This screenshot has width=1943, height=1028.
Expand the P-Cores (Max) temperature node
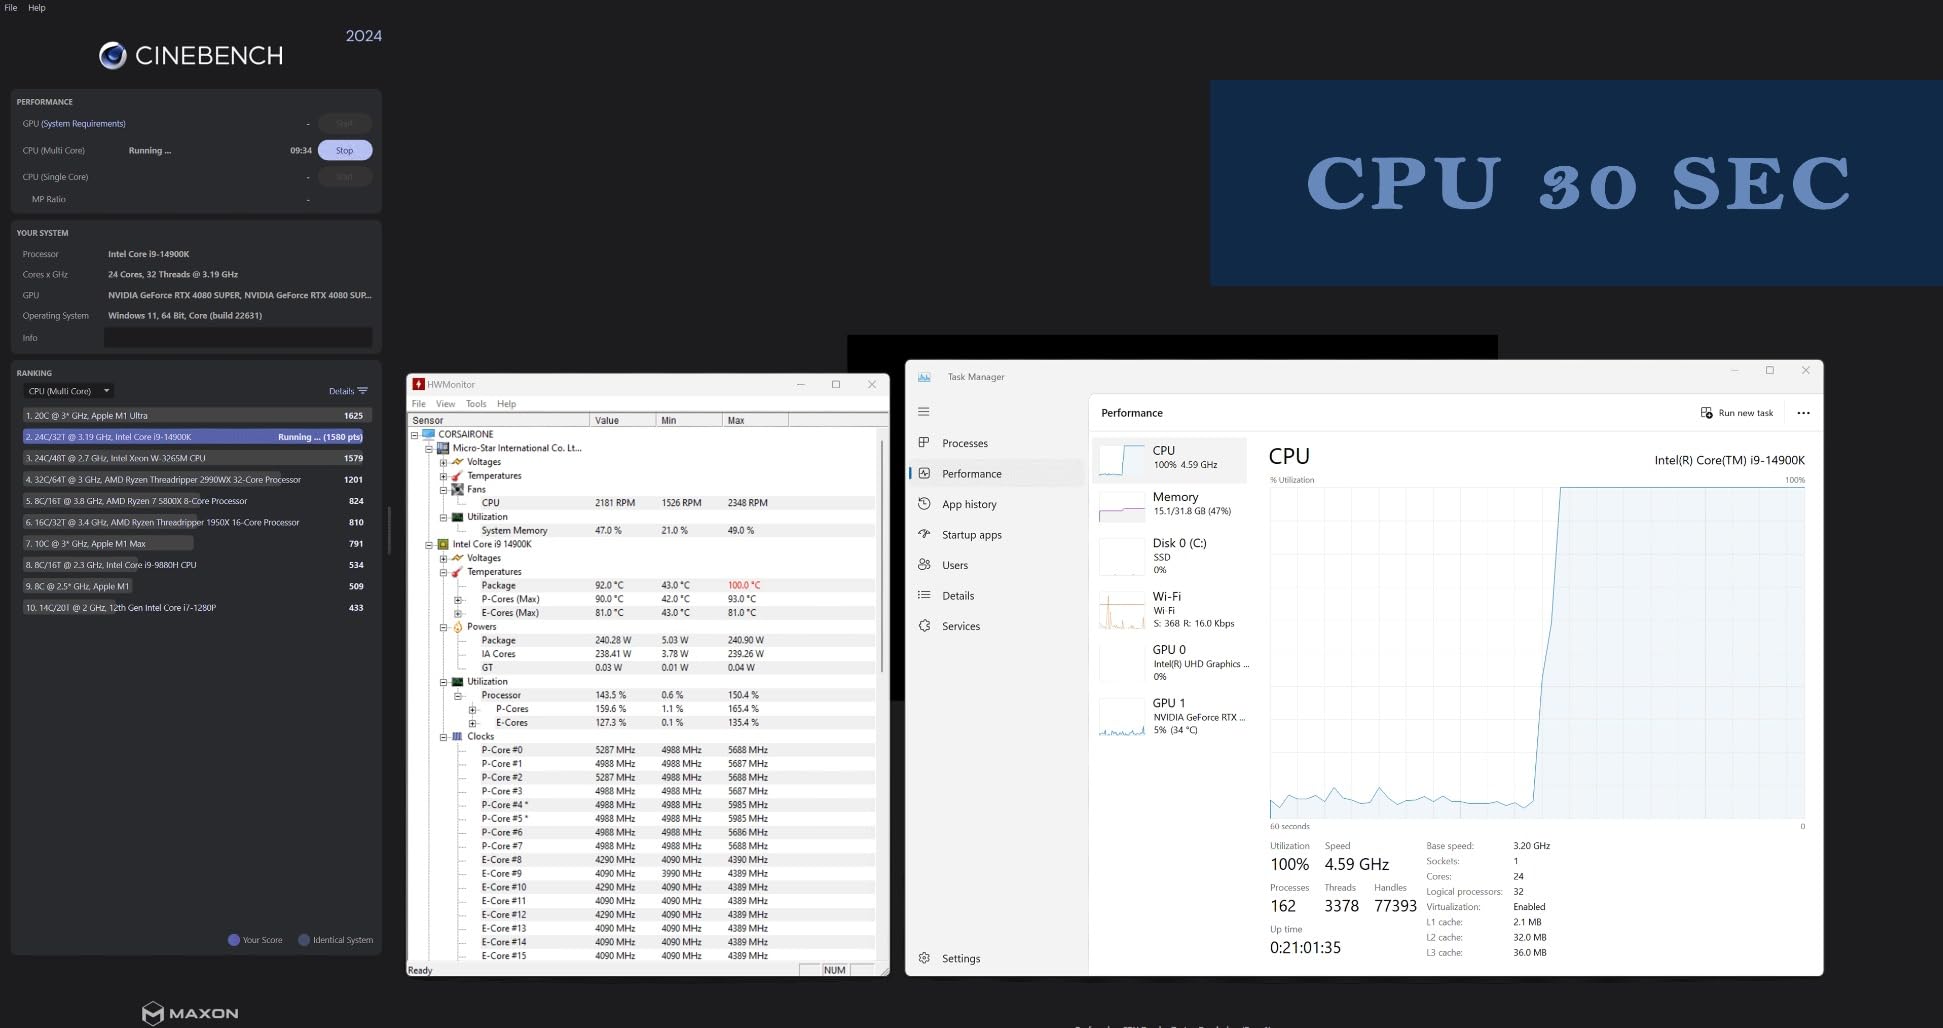tap(458, 599)
